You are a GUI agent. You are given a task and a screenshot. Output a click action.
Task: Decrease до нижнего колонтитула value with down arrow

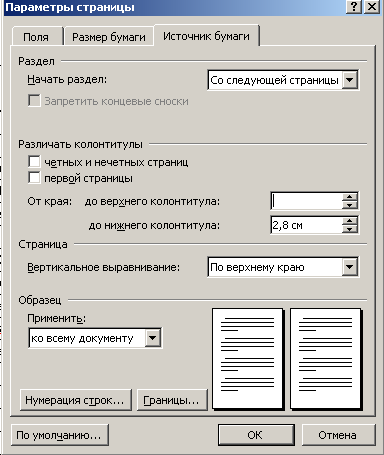(x=350, y=229)
